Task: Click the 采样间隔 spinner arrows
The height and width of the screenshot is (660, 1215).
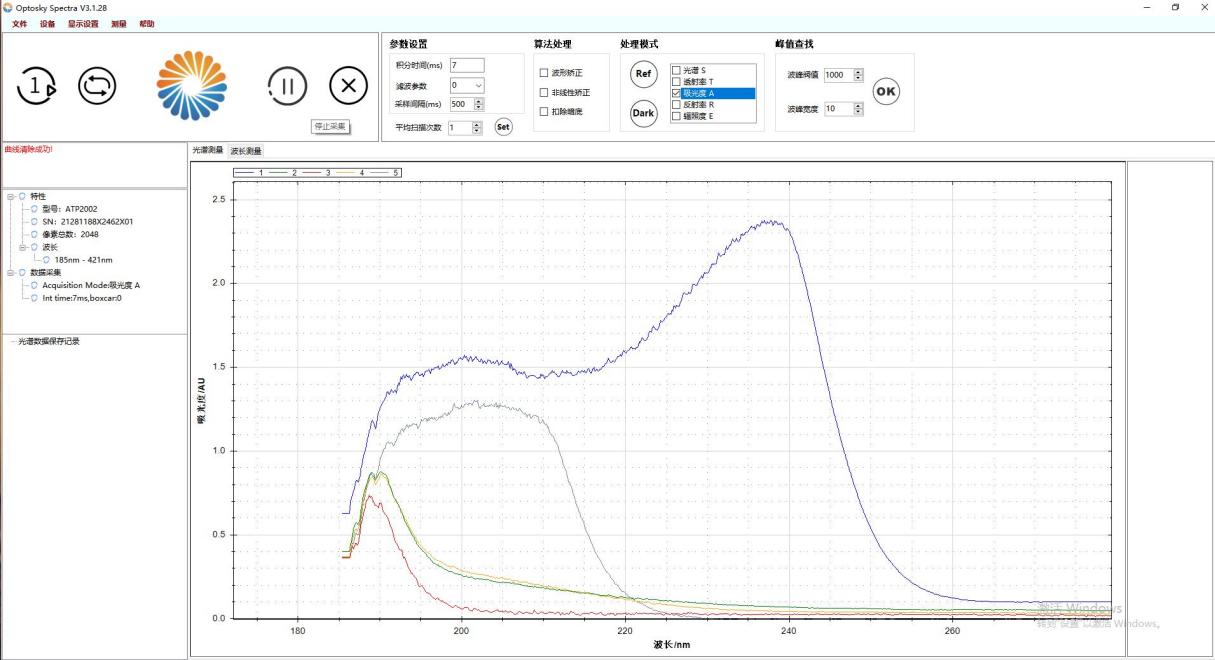Action: 478,104
